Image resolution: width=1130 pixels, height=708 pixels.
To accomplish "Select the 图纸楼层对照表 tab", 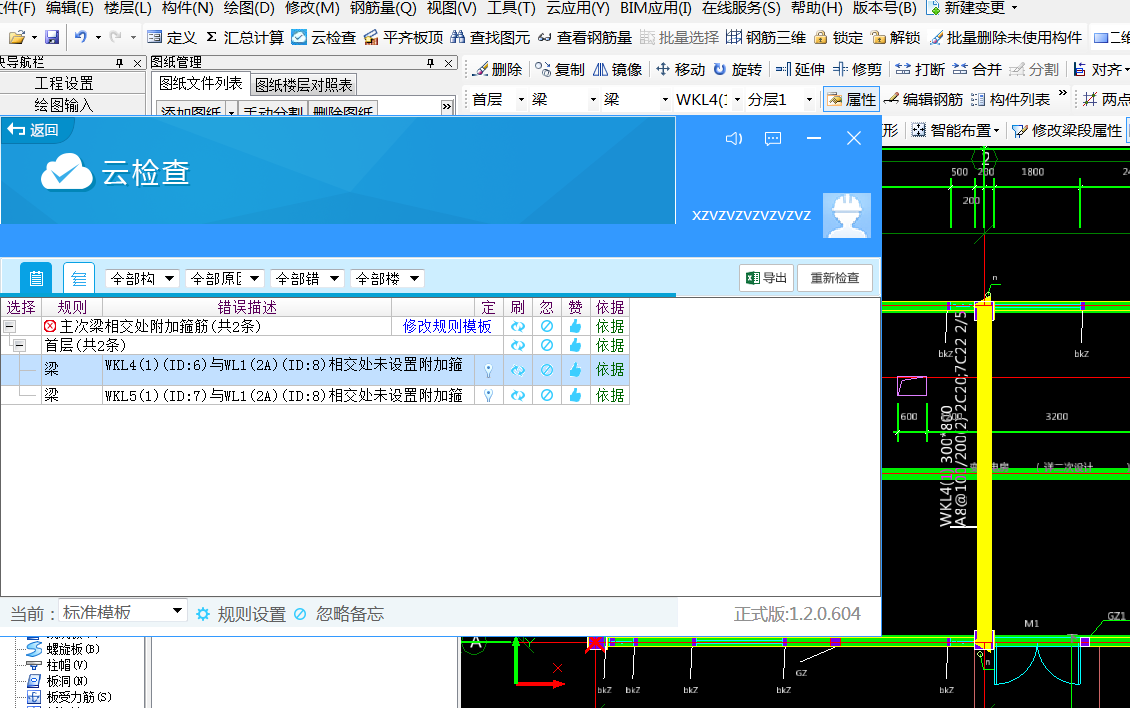I will pyautogui.click(x=304, y=85).
